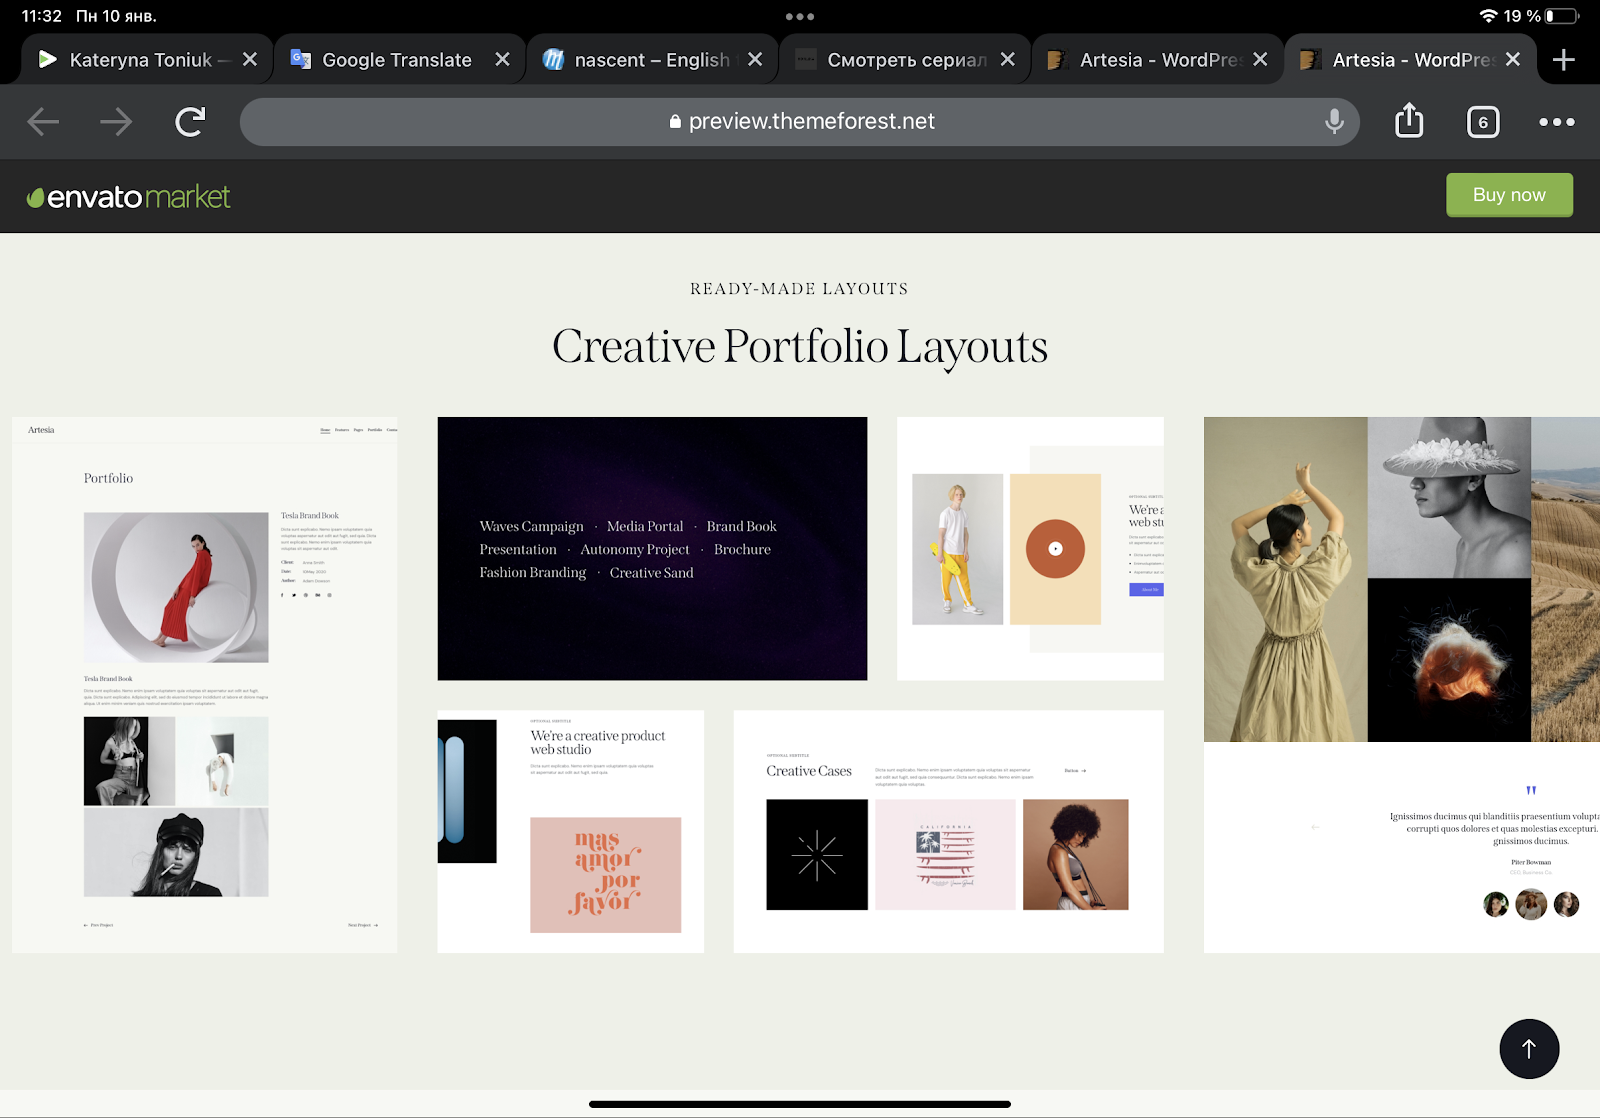Image resolution: width=1600 pixels, height=1118 pixels.
Task: Click the Brochure link
Action: 742,550
